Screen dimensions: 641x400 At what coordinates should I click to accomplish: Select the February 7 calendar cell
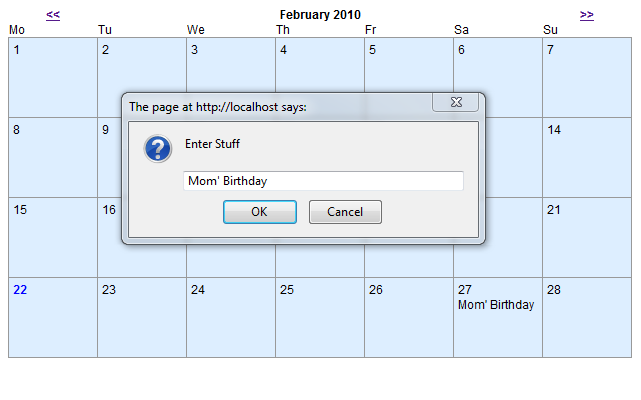pos(587,77)
